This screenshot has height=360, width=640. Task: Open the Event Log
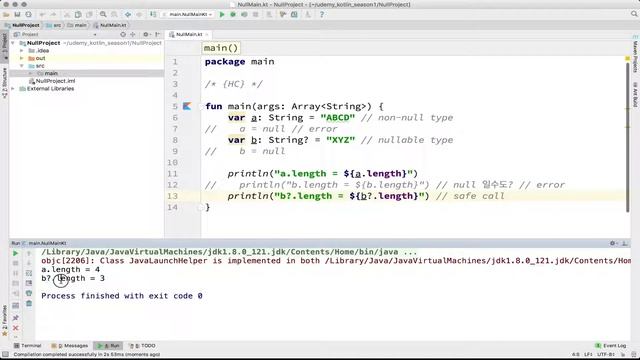(611, 346)
